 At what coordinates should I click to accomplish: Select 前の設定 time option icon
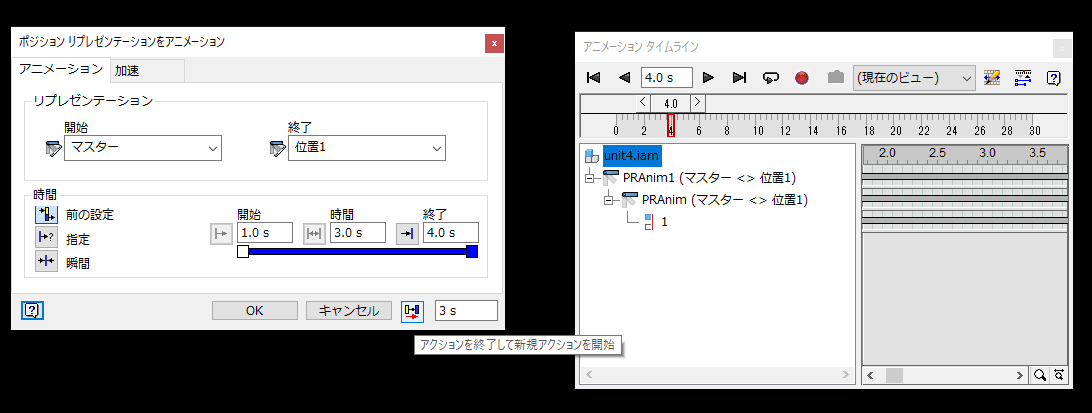(x=47, y=215)
